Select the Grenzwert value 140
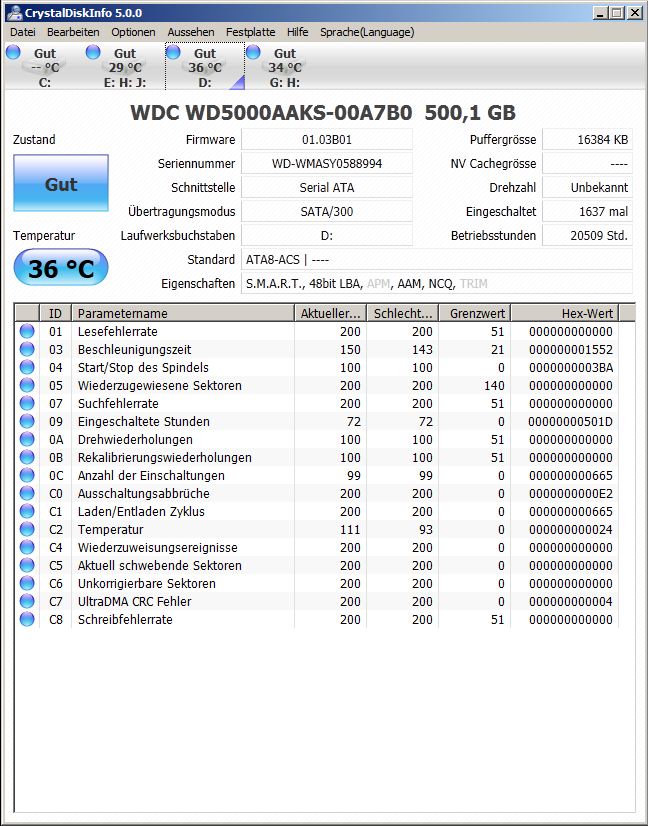 tap(494, 386)
